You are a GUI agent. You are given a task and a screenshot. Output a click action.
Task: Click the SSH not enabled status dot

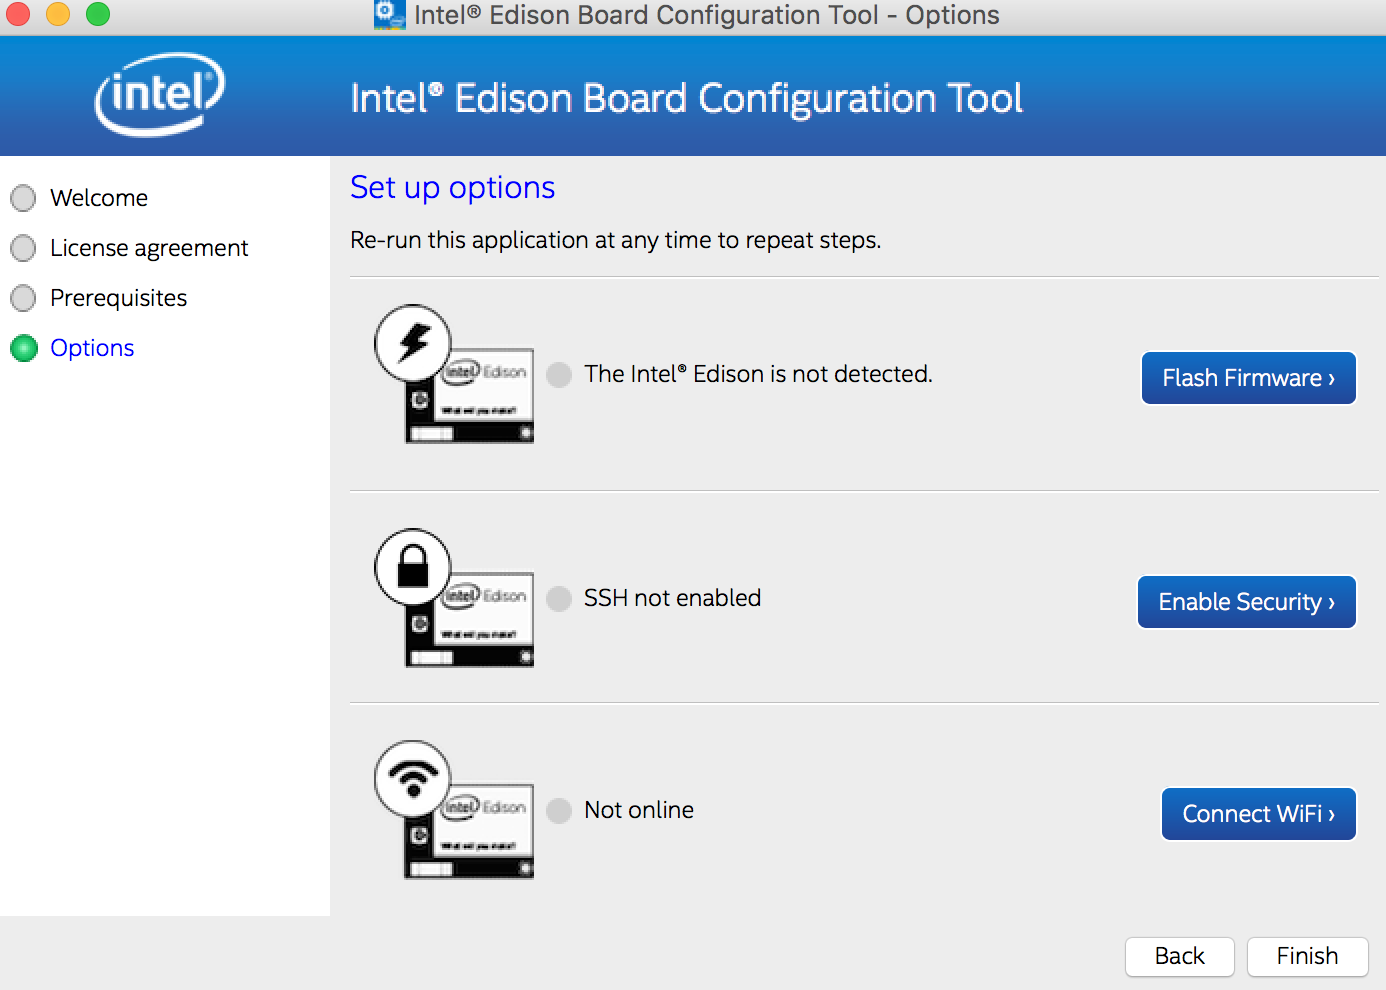point(560,599)
